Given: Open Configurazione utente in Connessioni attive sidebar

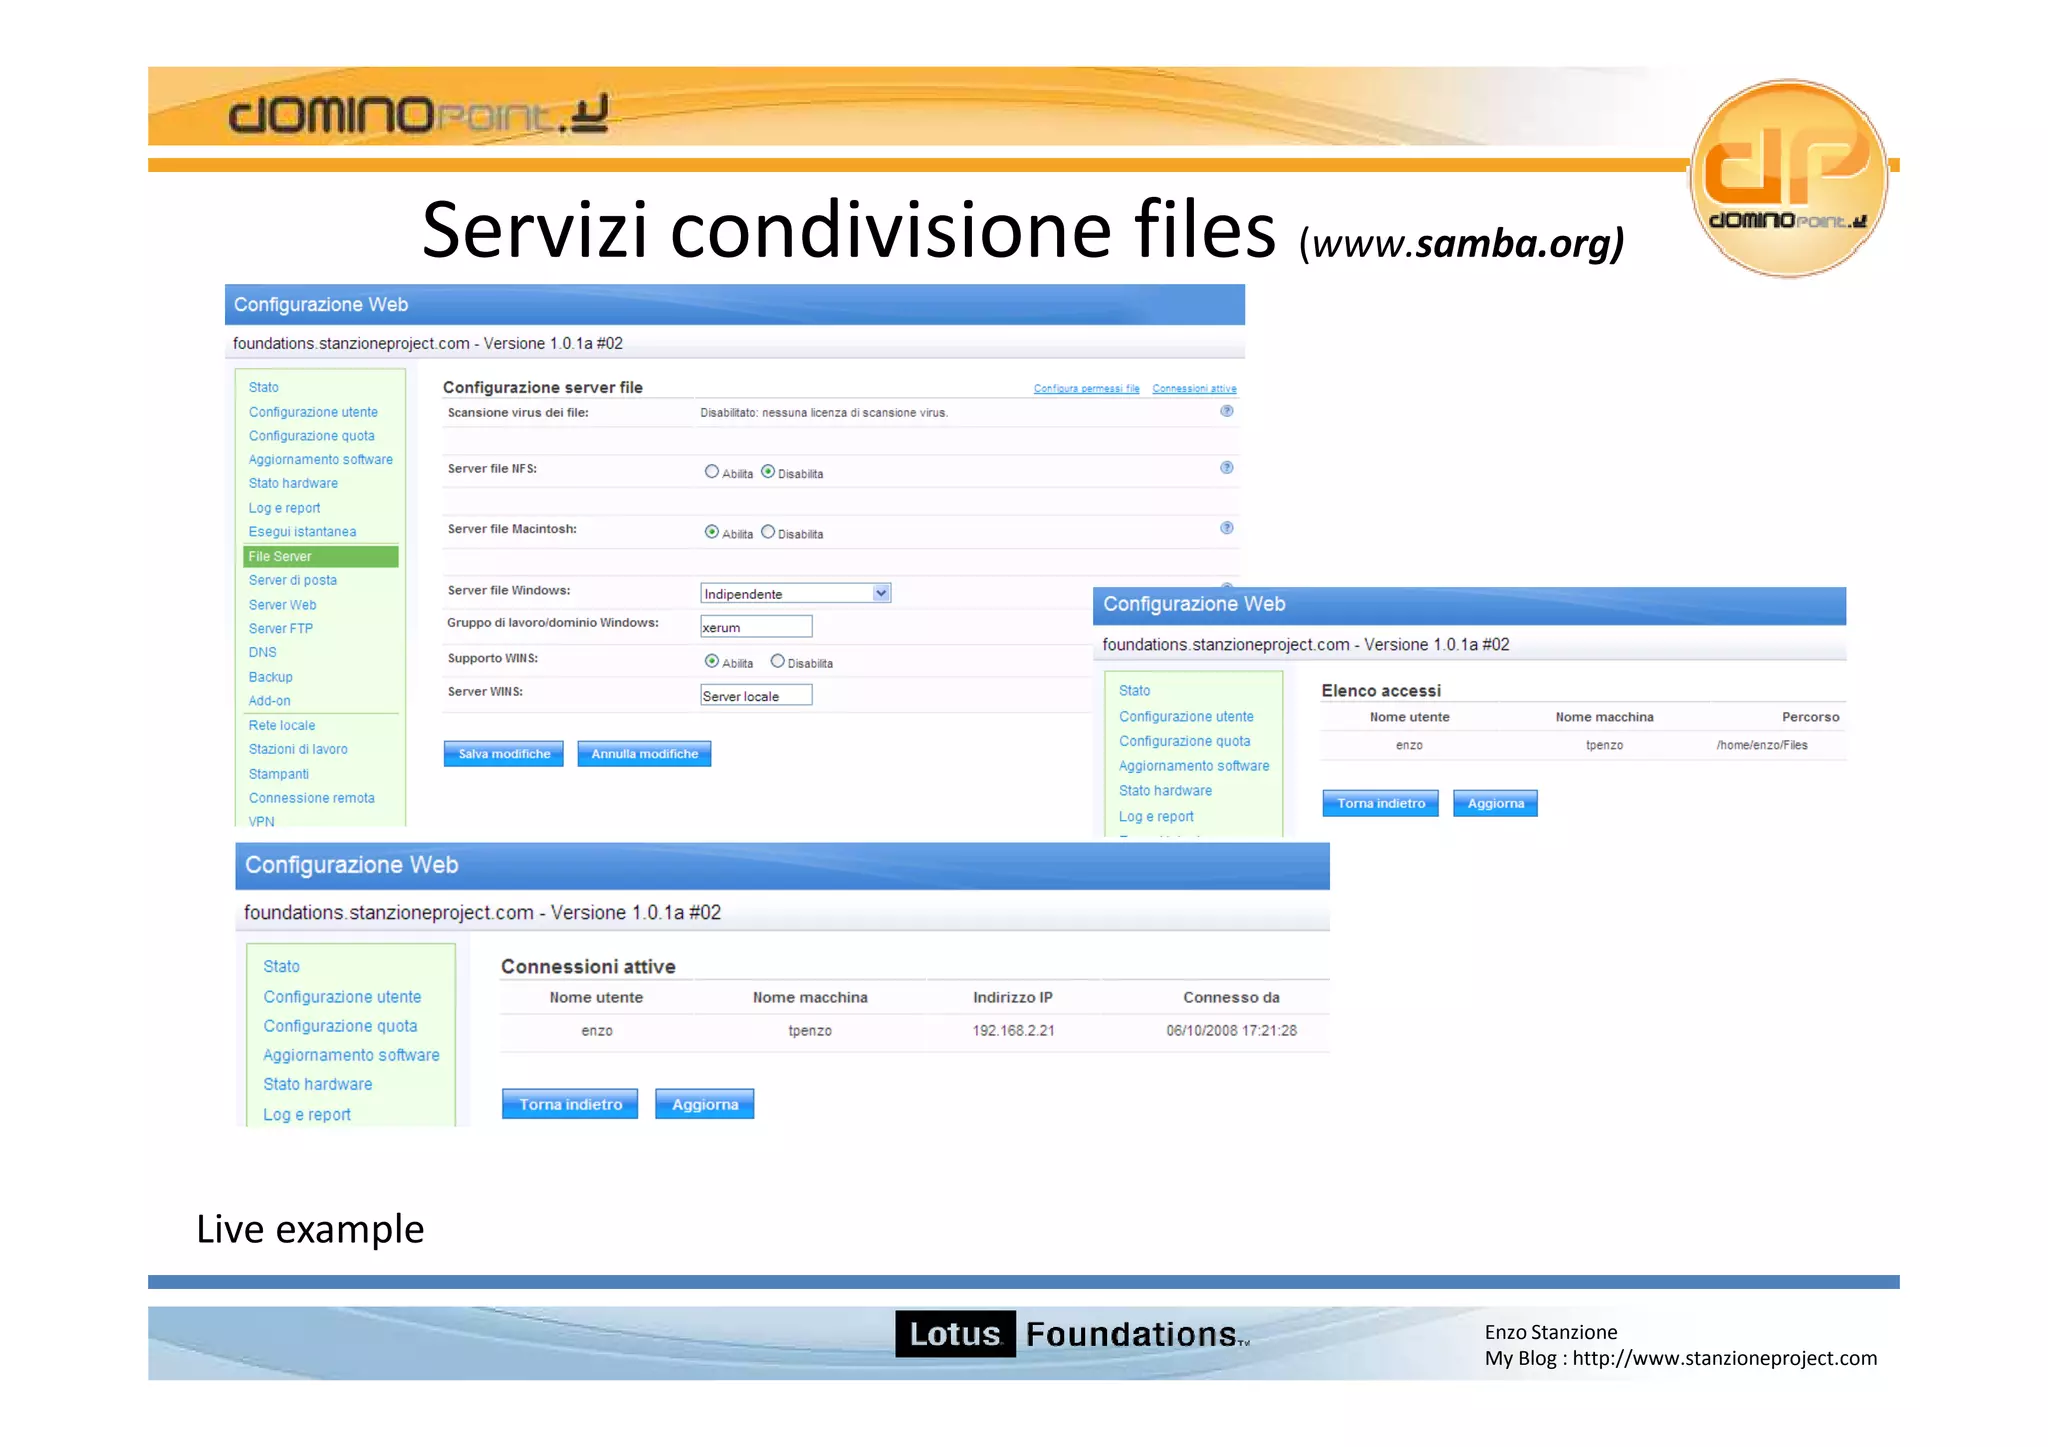Looking at the screenshot, I should point(342,997).
